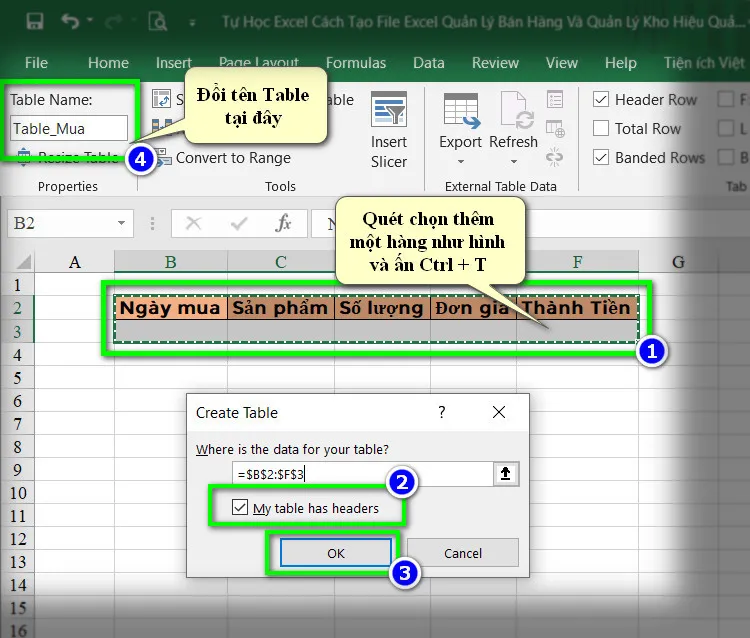Click the Insert Slicer icon
The width and height of the screenshot is (750, 638).
pos(389,112)
